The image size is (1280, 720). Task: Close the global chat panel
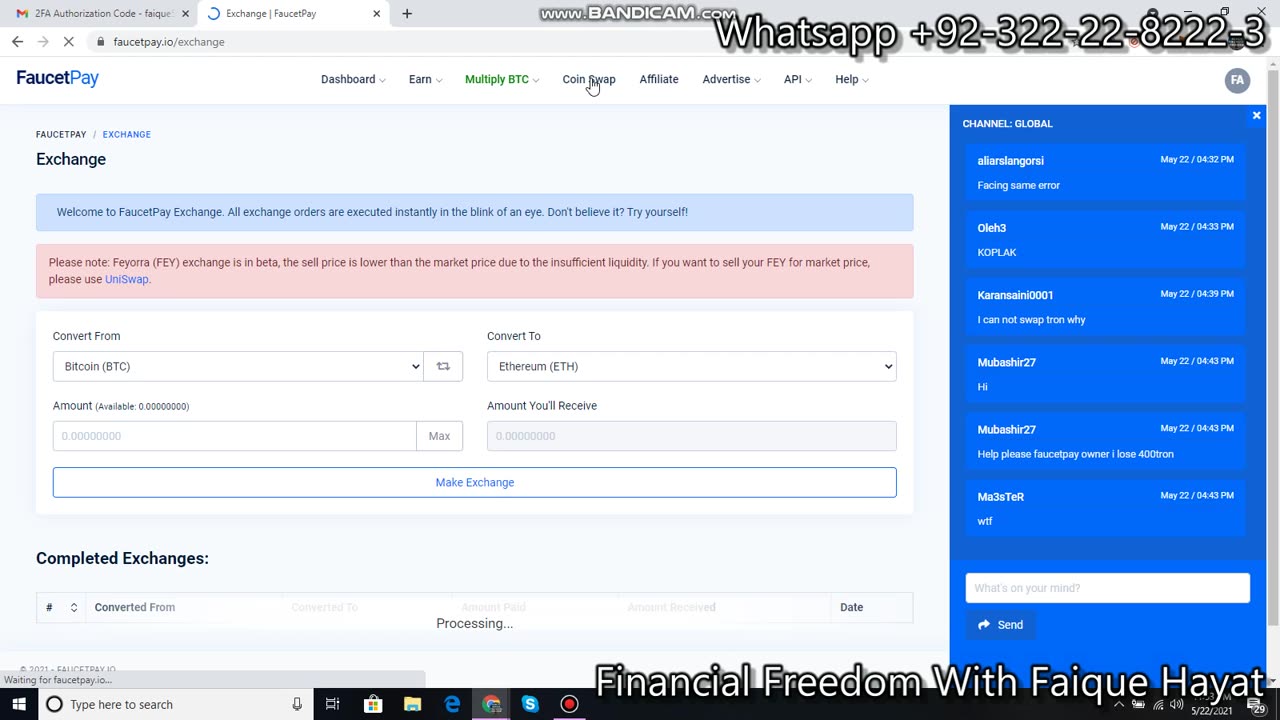[1257, 116]
